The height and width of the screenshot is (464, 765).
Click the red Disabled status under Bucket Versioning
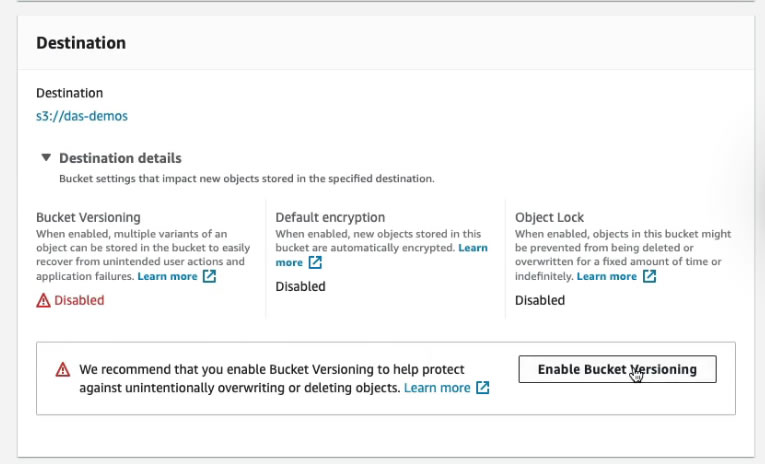pyautogui.click(x=79, y=300)
